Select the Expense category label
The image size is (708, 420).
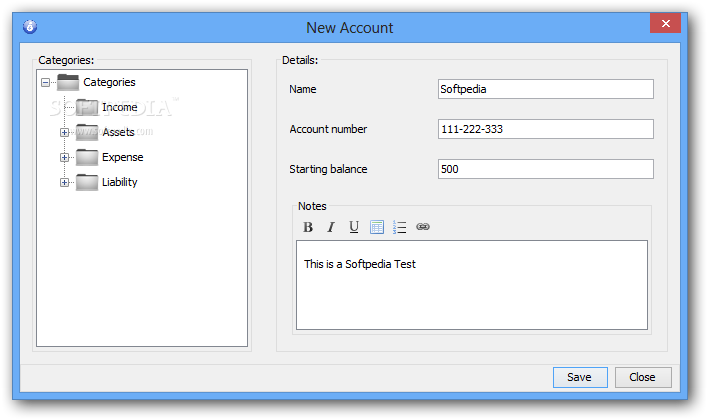coord(122,157)
